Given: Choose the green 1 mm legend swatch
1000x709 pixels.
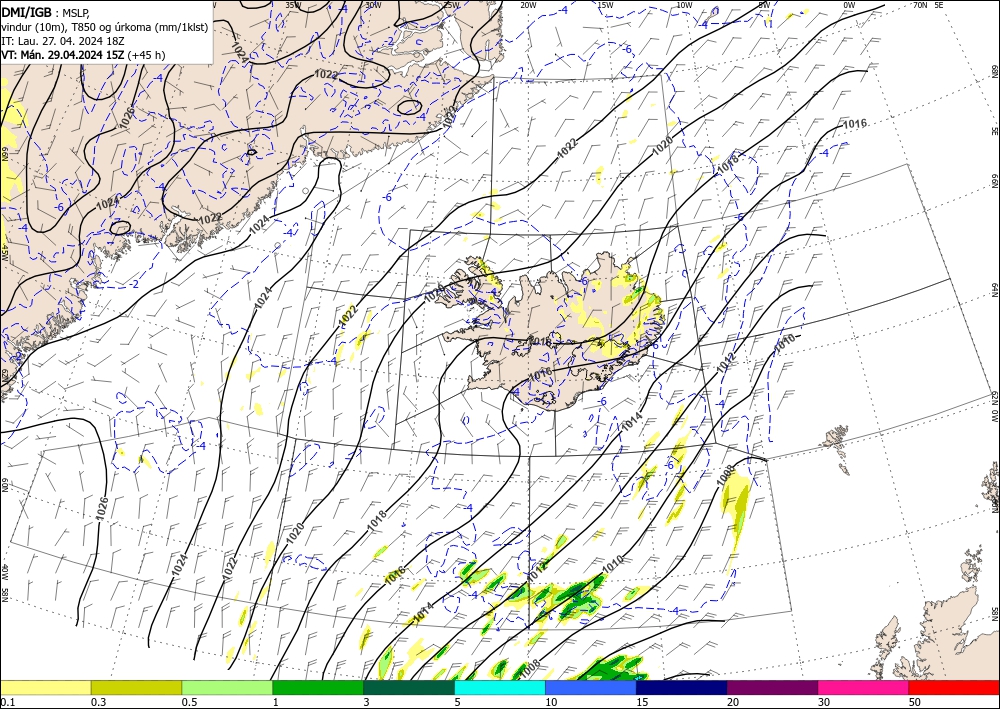Looking at the screenshot, I should click(318, 687).
